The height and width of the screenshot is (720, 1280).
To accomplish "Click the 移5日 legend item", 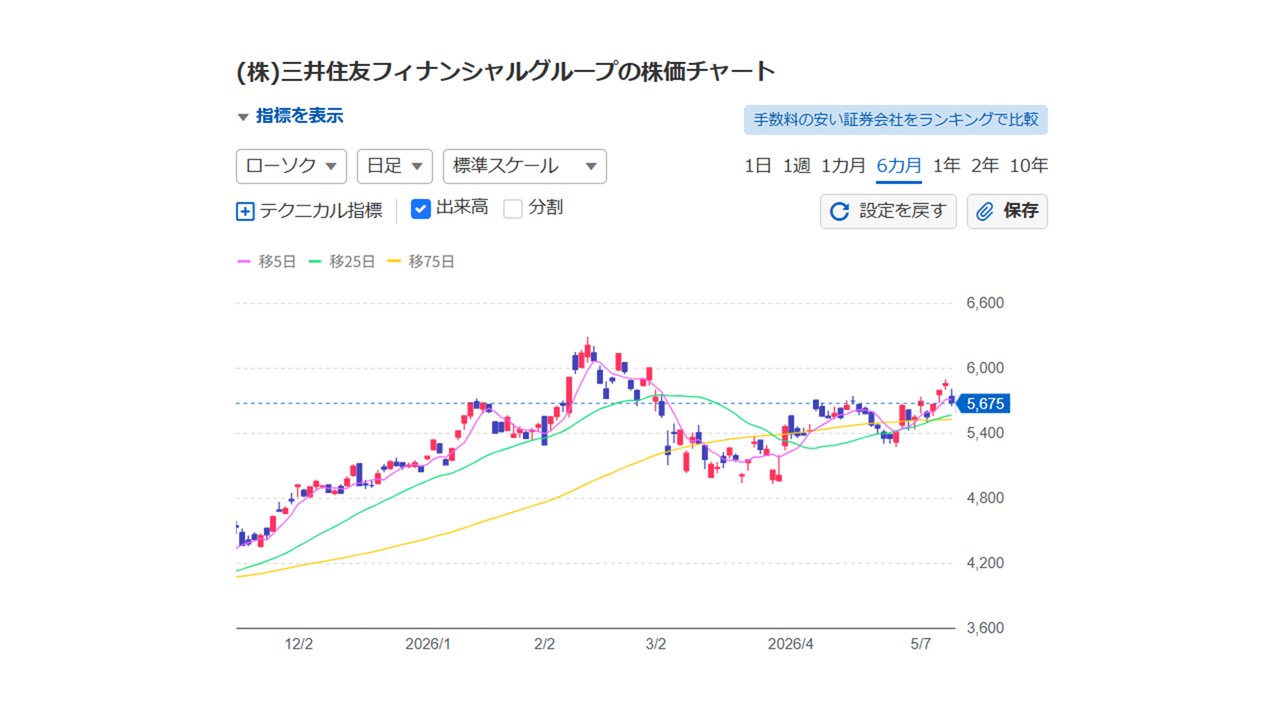I will click(x=266, y=262).
